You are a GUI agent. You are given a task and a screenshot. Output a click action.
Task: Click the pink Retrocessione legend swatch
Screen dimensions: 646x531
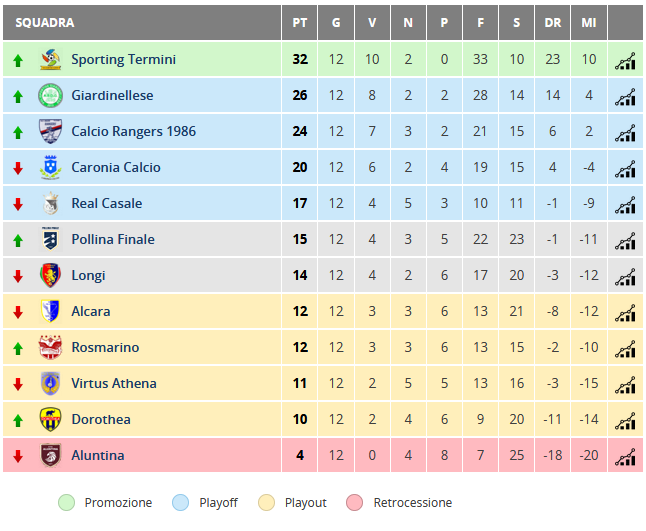pyautogui.click(x=355, y=503)
